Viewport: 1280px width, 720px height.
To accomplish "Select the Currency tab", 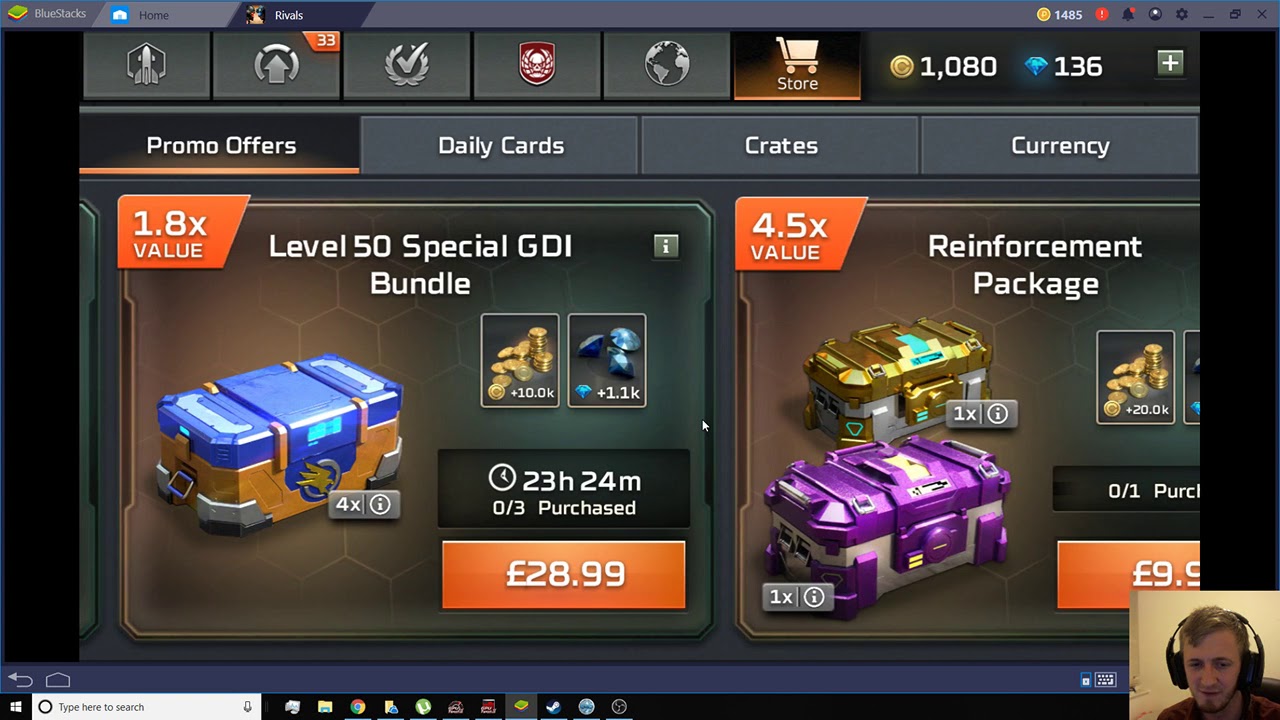I will click(x=1060, y=146).
